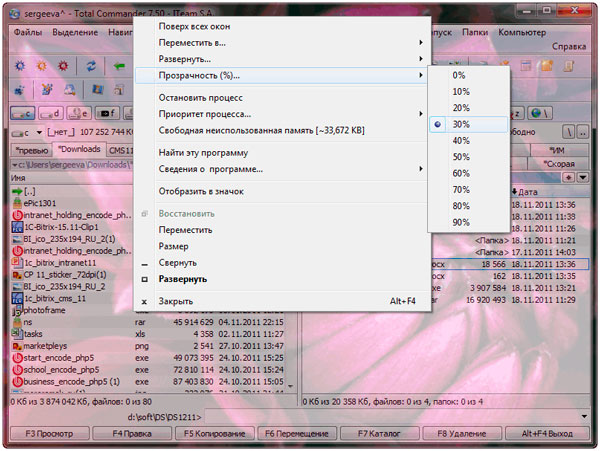Switch to the *Downloads tab
The image size is (600, 451).
tap(79, 149)
